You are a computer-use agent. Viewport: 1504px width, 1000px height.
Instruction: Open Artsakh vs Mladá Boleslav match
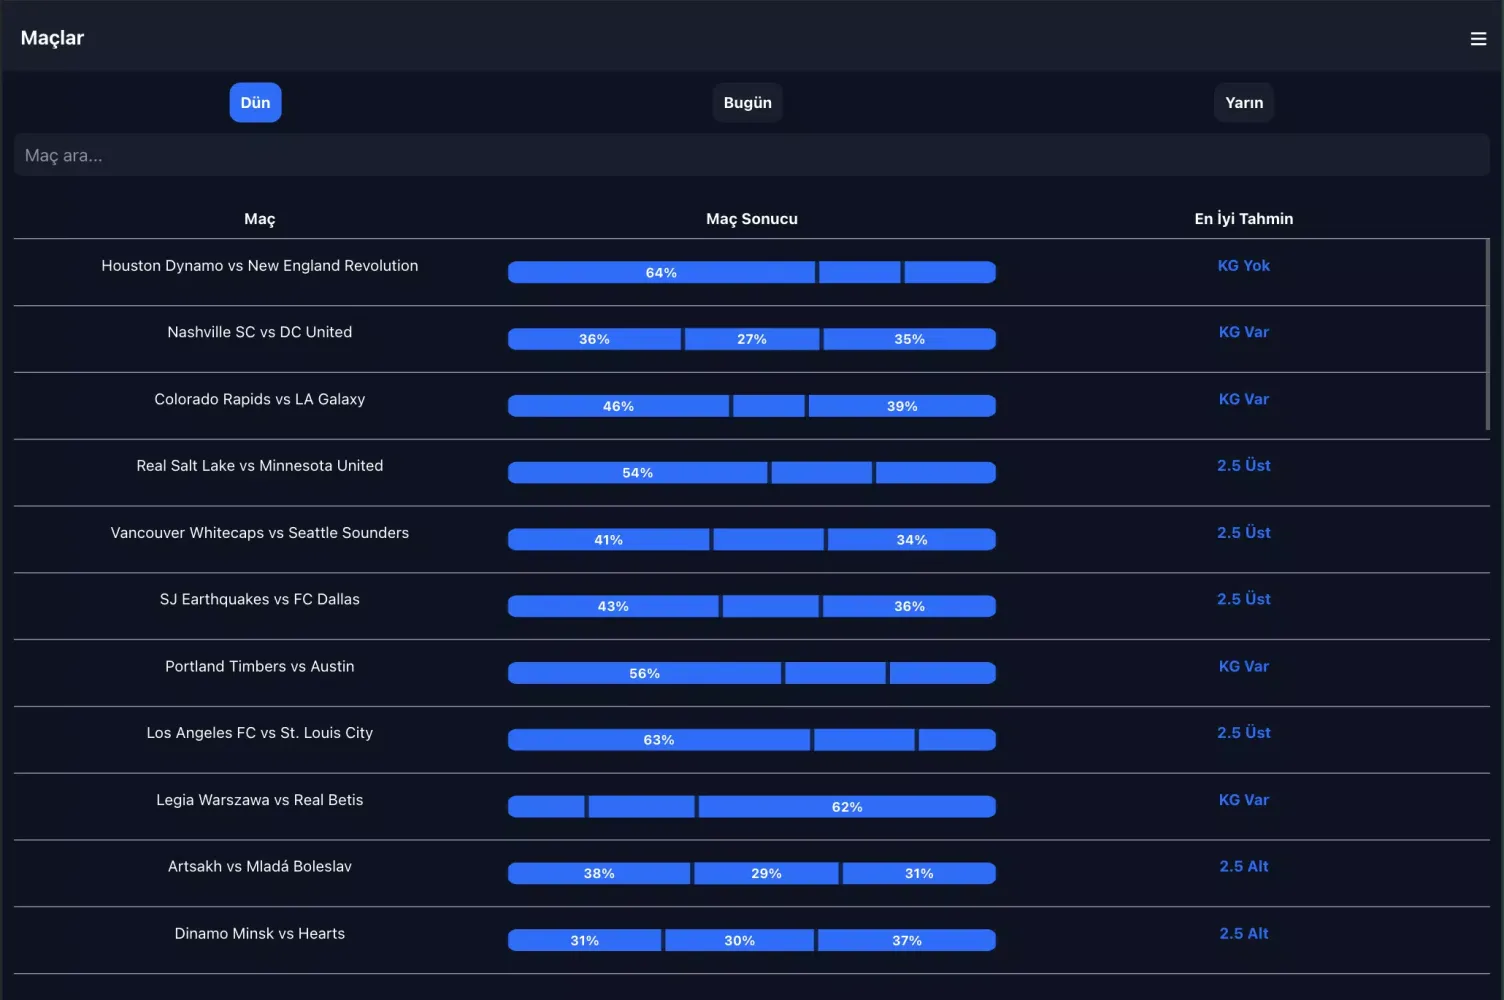tap(260, 866)
